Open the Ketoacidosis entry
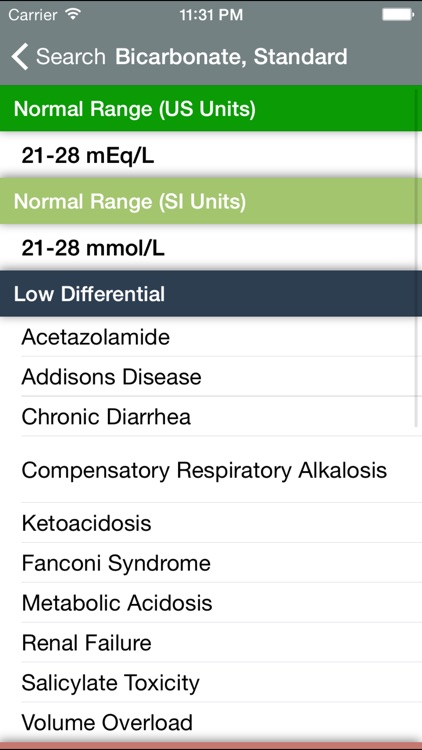 click(x=211, y=523)
